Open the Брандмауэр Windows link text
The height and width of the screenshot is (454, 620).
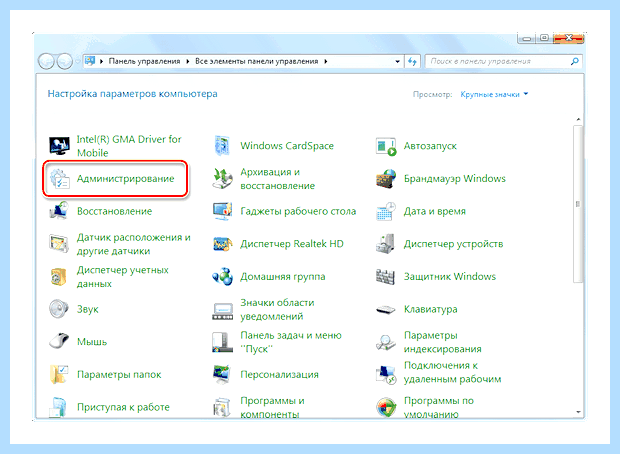[x=454, y=179]
